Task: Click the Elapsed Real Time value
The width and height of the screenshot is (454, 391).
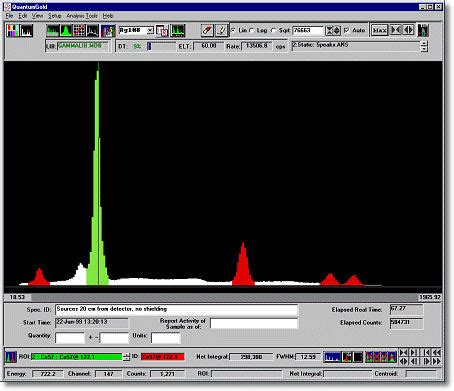Action: click(x=406, y=309)
